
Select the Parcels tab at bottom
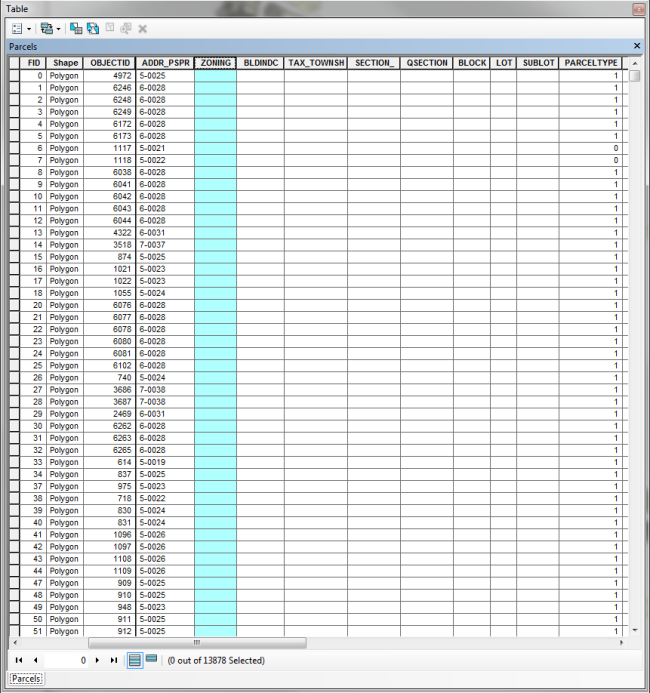26,679
